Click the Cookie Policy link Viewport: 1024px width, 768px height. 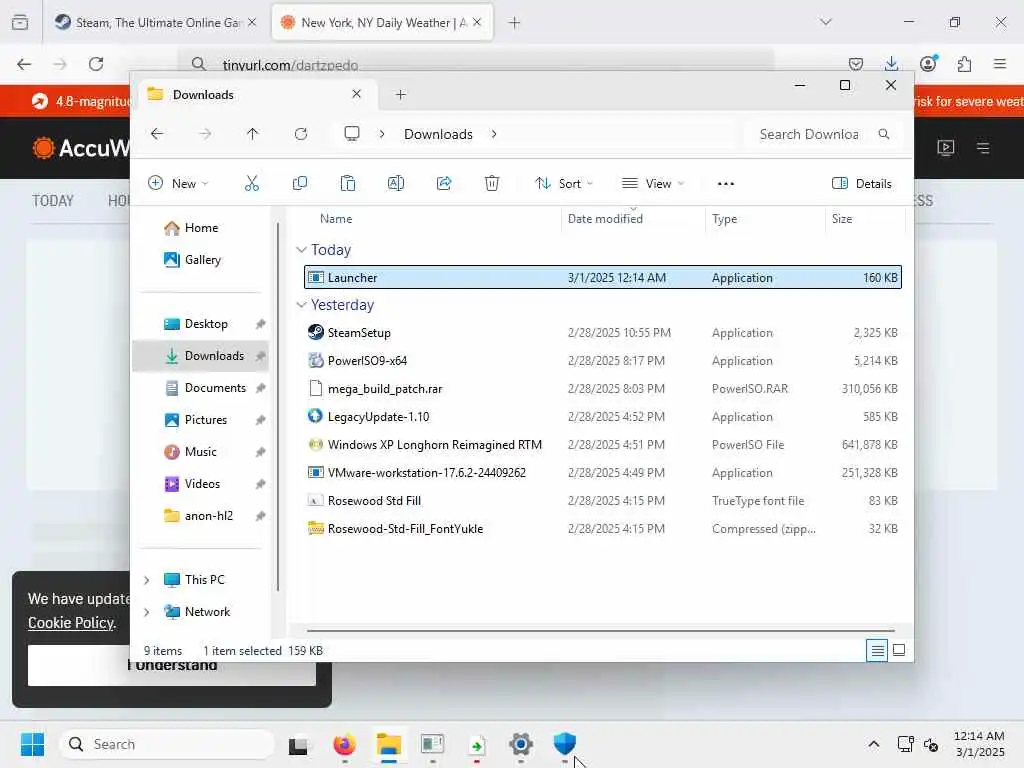(x=71, y=623)
